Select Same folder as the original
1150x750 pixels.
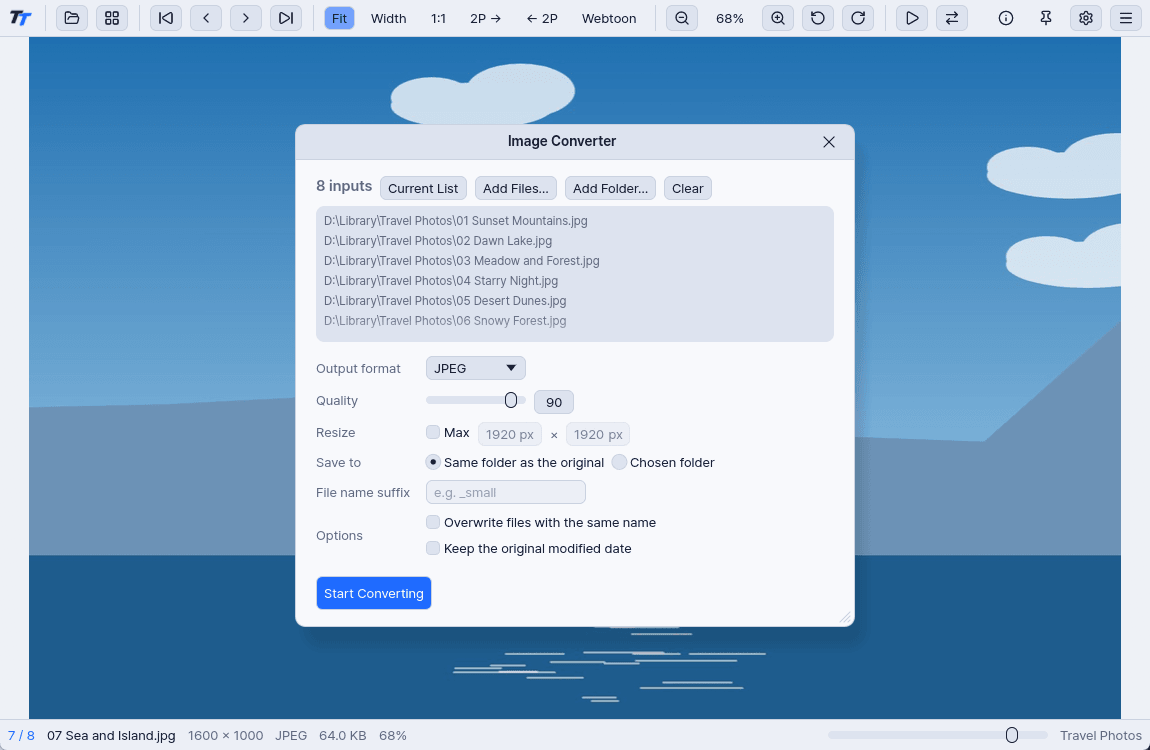[433, 462]
